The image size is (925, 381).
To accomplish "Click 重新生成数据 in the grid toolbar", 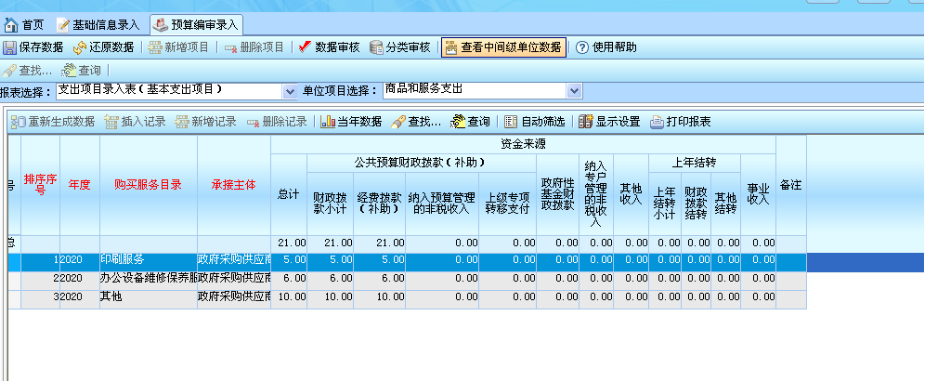I will [53, 121].
